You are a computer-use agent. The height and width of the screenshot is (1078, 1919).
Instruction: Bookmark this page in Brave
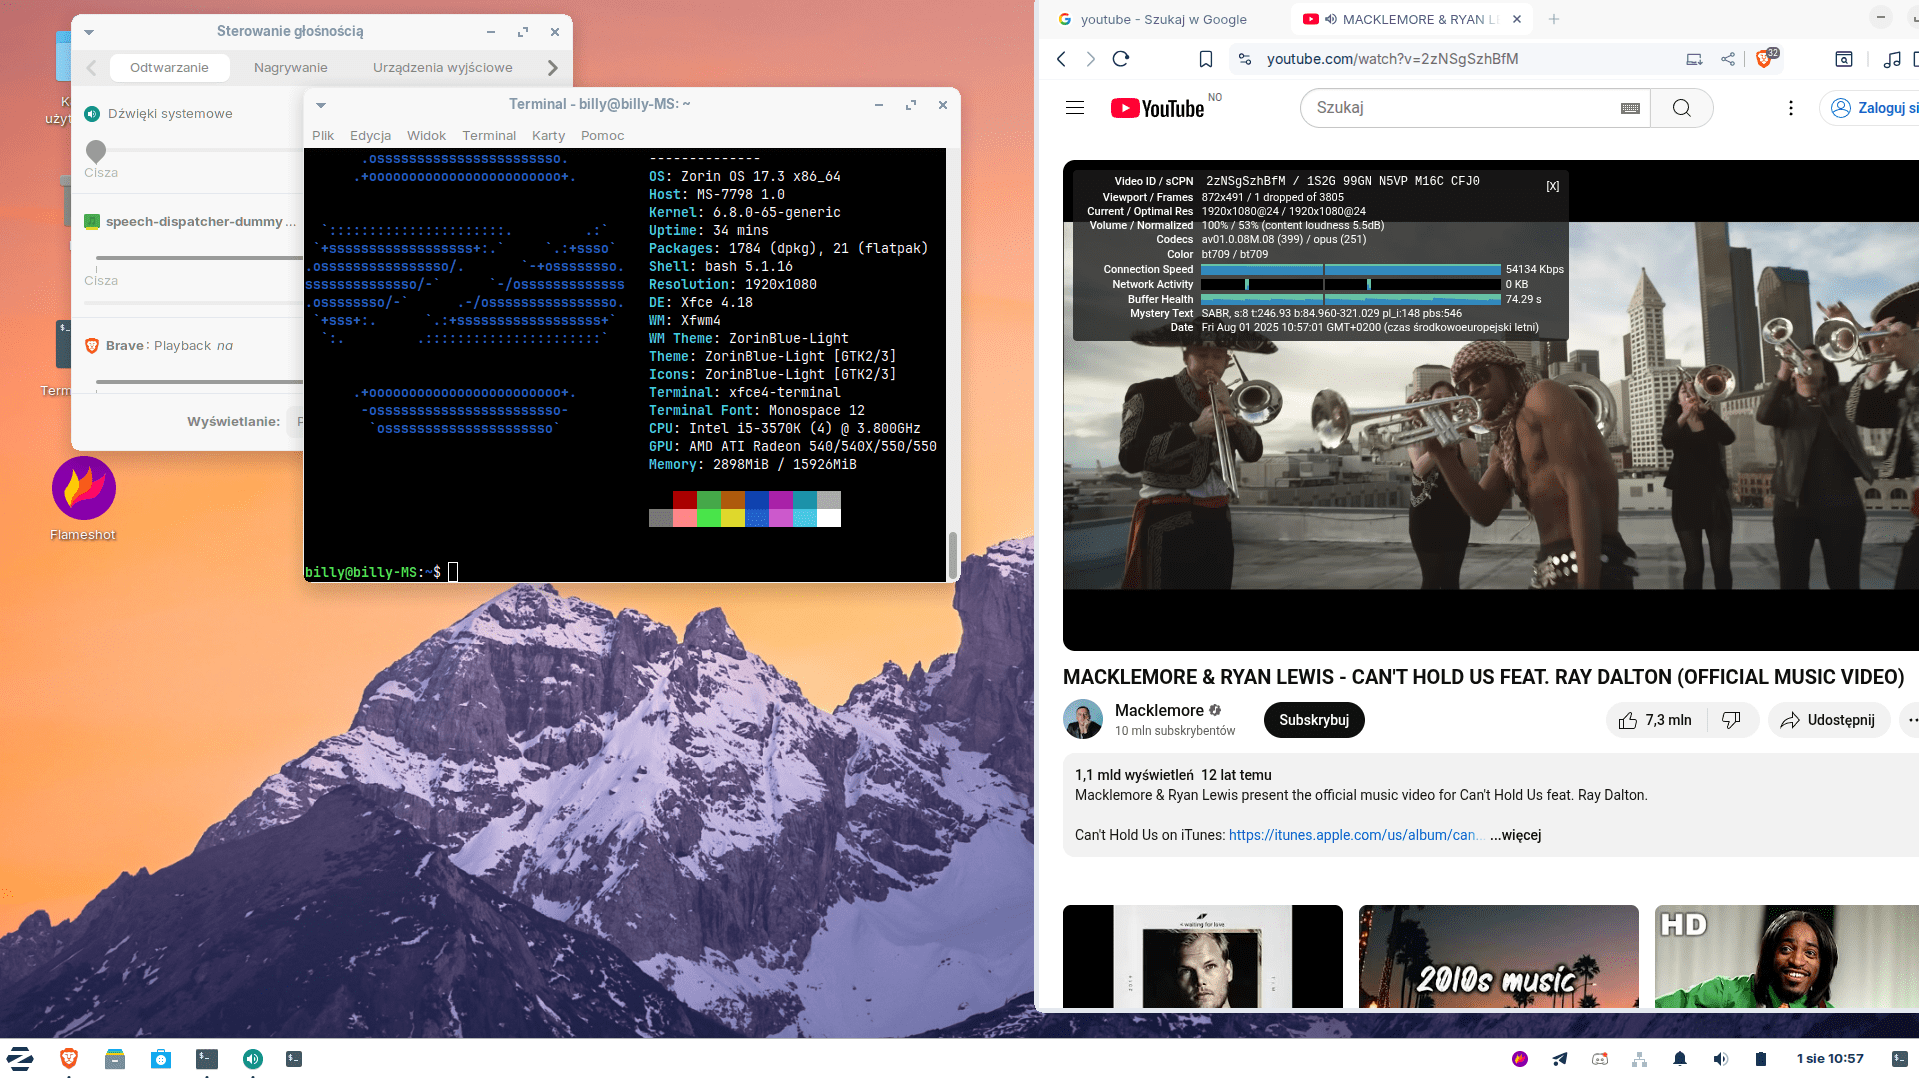click(1206, 59)
